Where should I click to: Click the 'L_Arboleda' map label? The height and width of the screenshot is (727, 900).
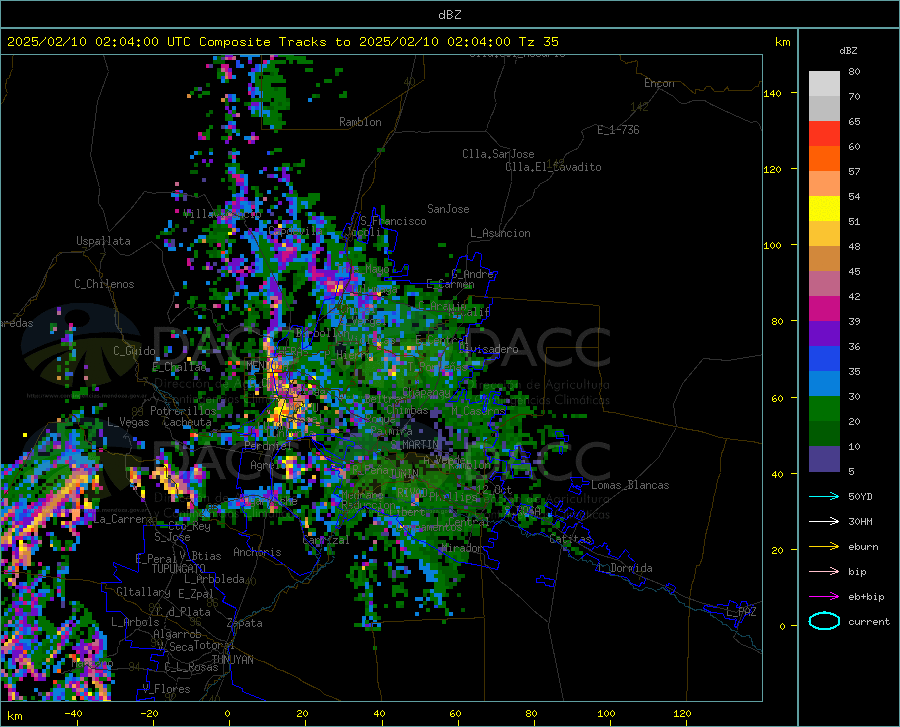(x=214, y=579)
